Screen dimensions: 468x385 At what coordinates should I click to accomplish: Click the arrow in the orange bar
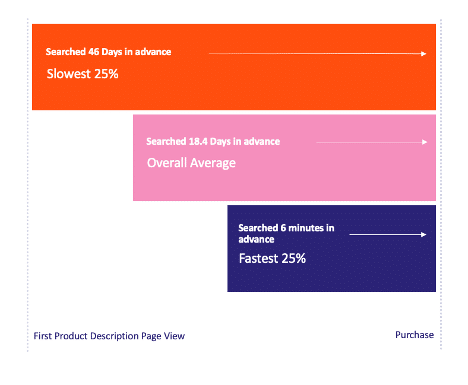click(x=317, y=53)
